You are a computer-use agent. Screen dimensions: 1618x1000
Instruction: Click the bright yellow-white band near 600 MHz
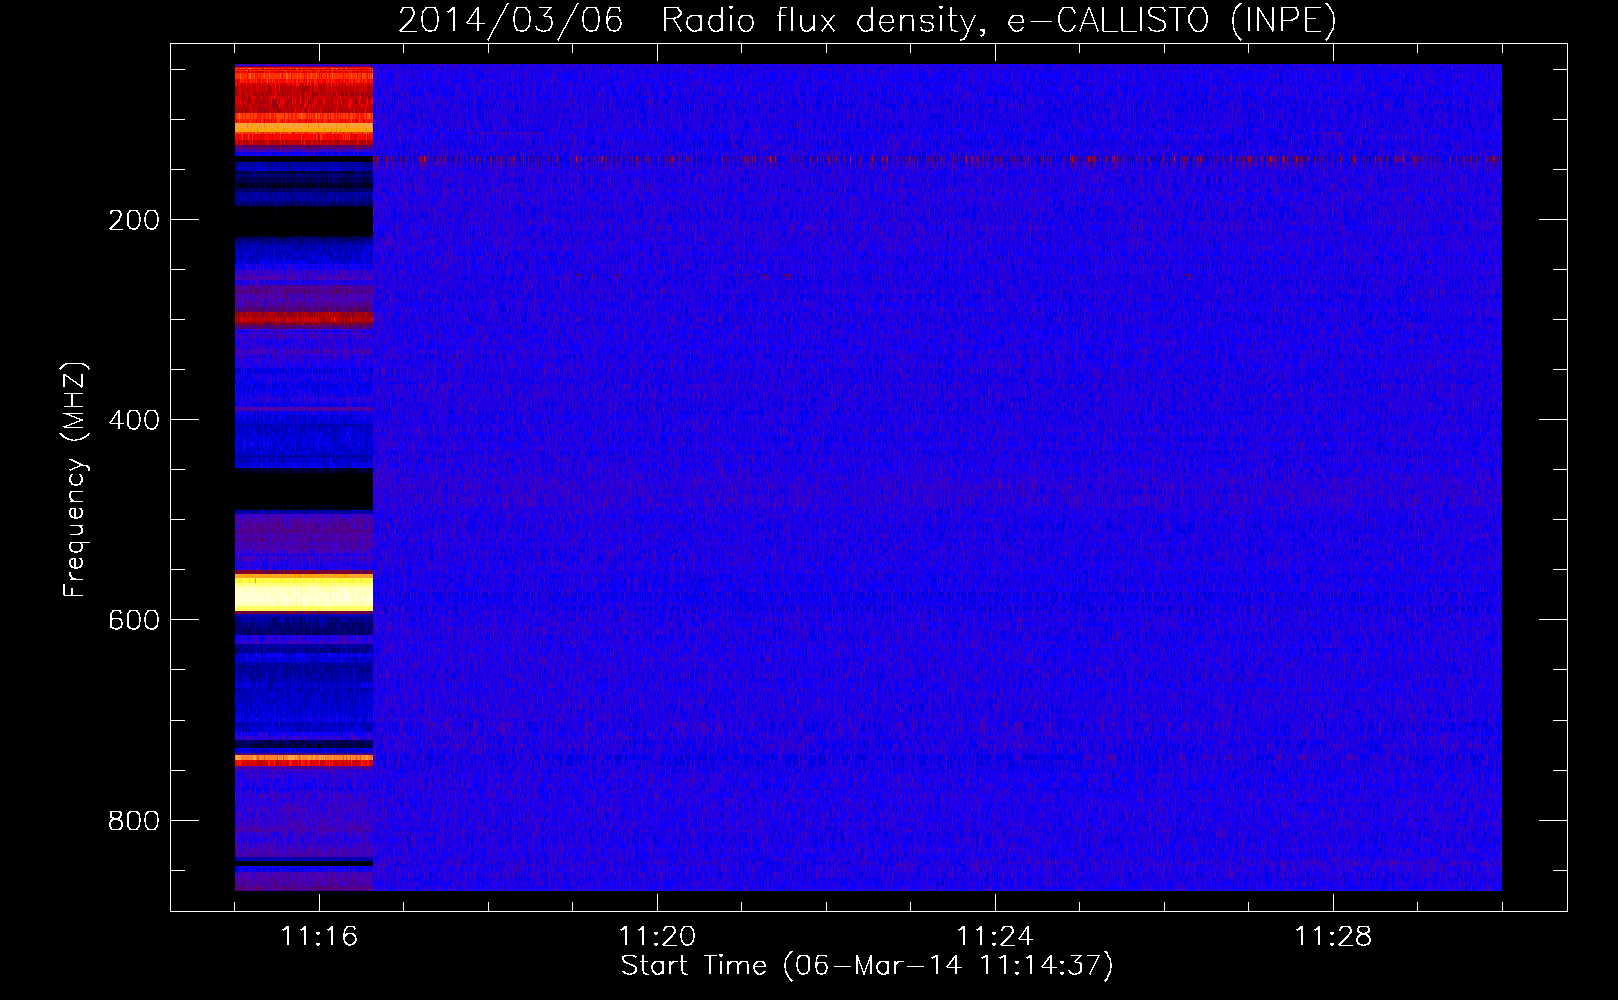tap(304, 592)
